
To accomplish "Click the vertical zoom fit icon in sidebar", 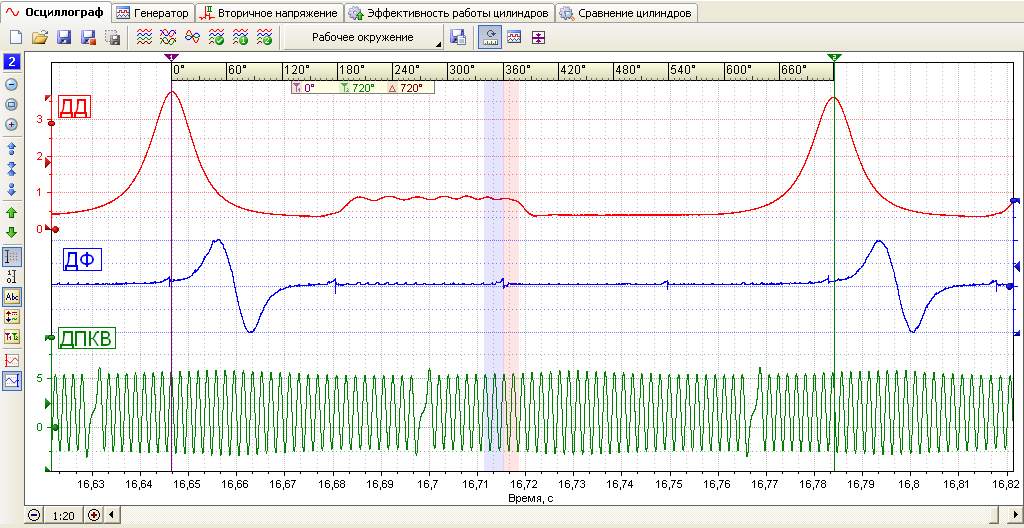I will [x=12, y=105].
